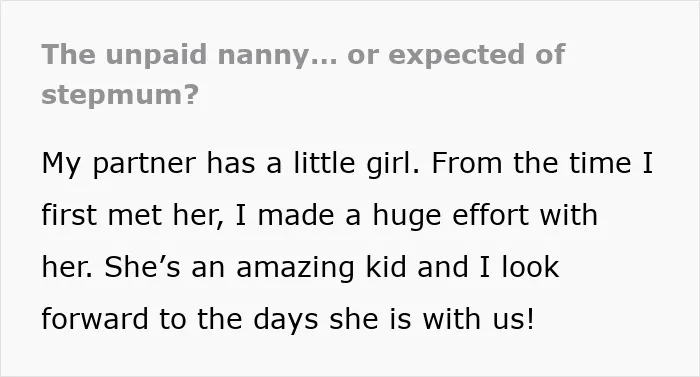The image size is (700, 377).
Task: Place cursor on 'My partner' in the paragraph
Action: coord(119,164)
